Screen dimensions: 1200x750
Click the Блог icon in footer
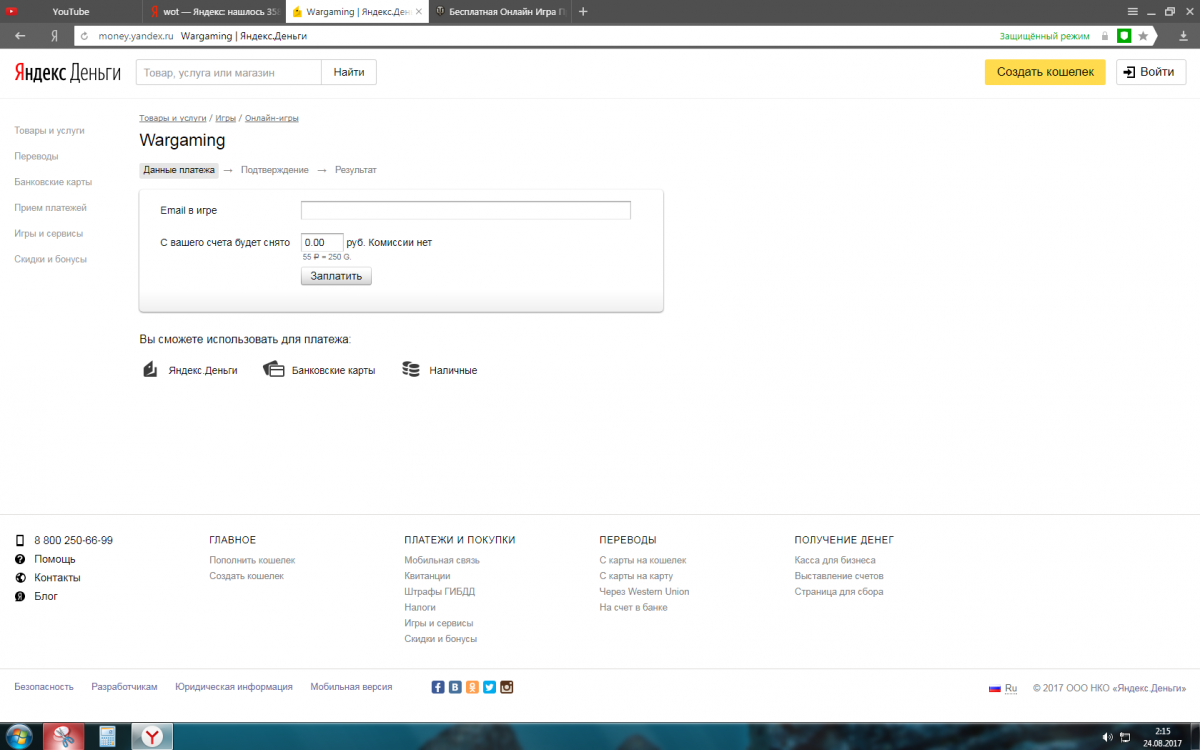[20, 596]
